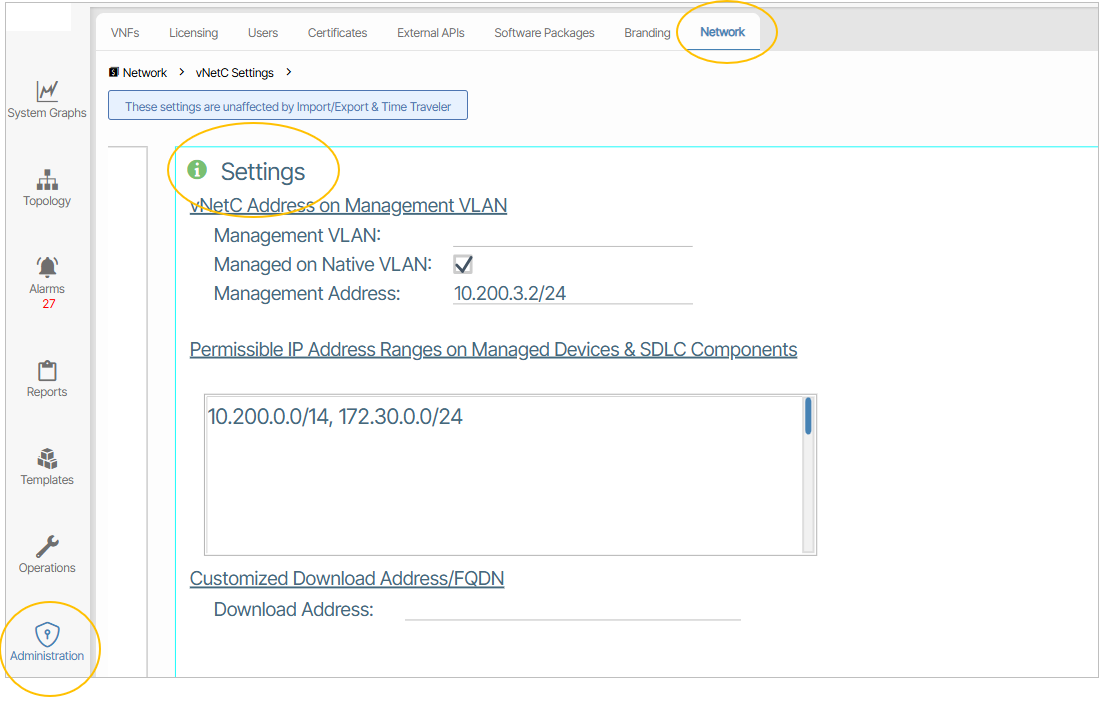Click the Download Address input field

[572, 609]
